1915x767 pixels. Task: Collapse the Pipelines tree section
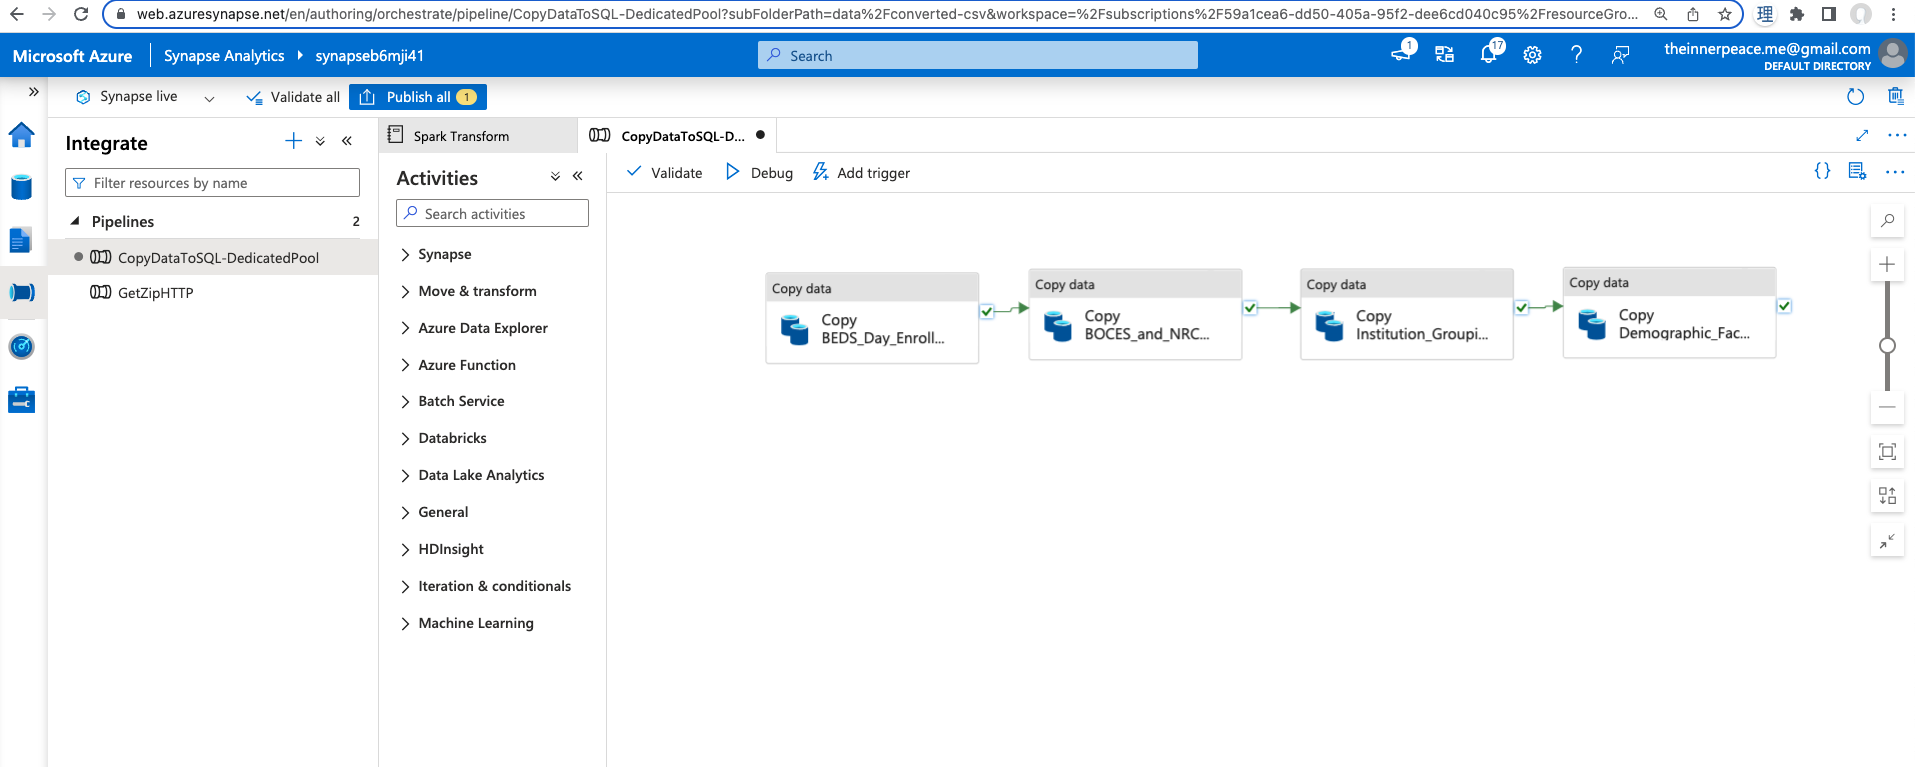[75, 221]
